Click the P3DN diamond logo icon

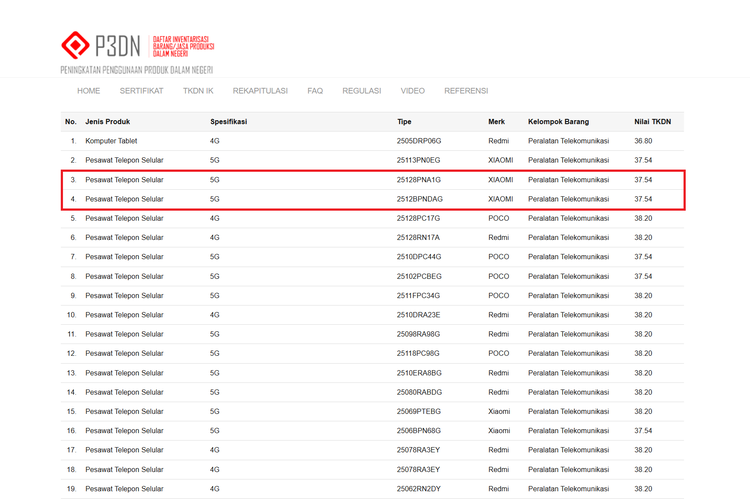tap(75, 45)
